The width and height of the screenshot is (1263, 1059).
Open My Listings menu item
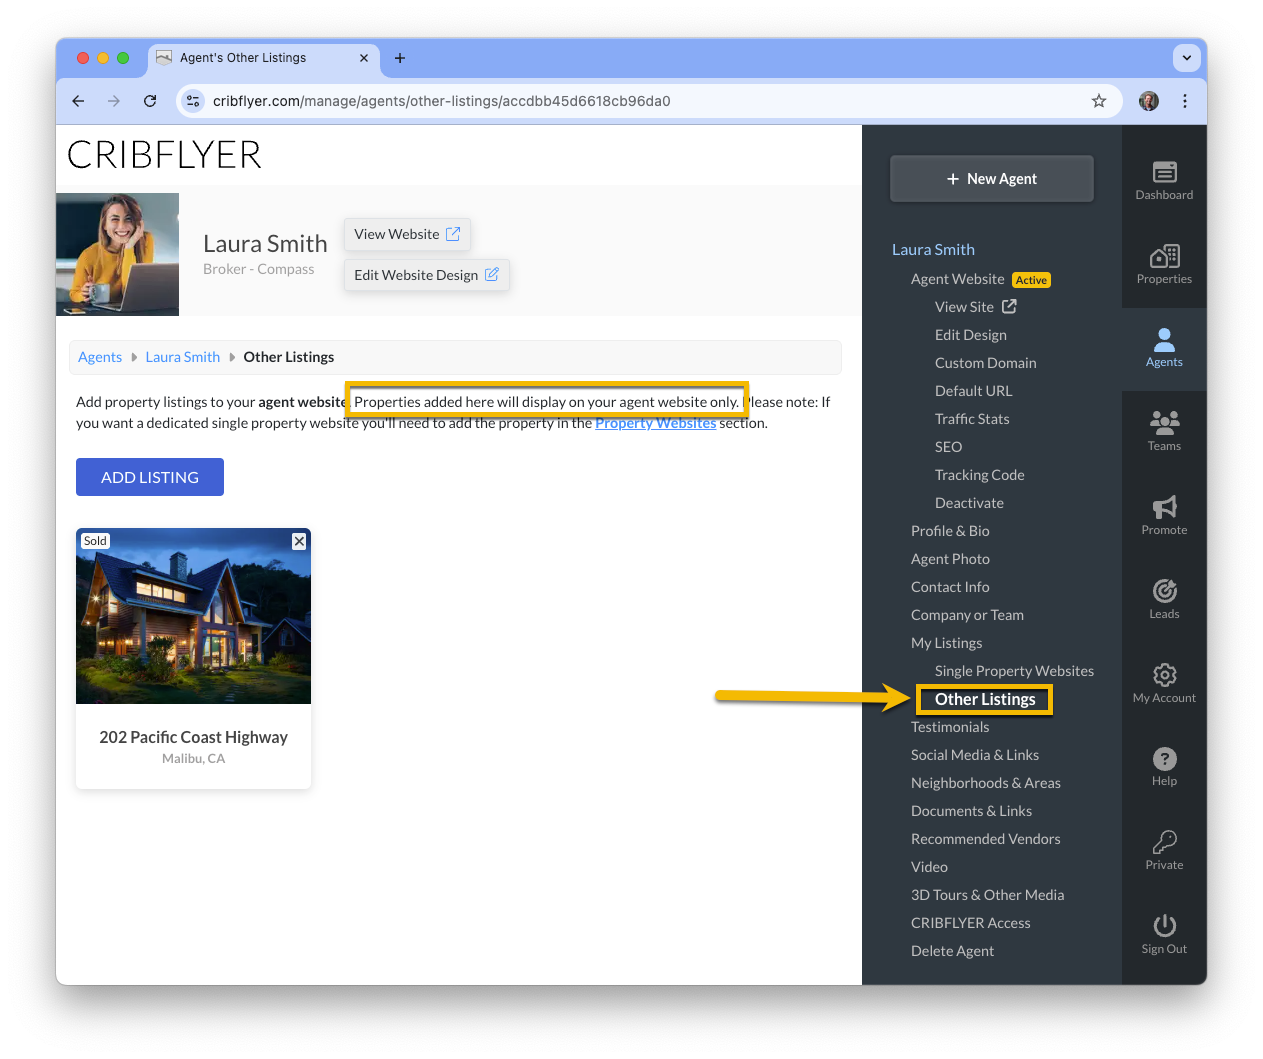pos(946,643)
